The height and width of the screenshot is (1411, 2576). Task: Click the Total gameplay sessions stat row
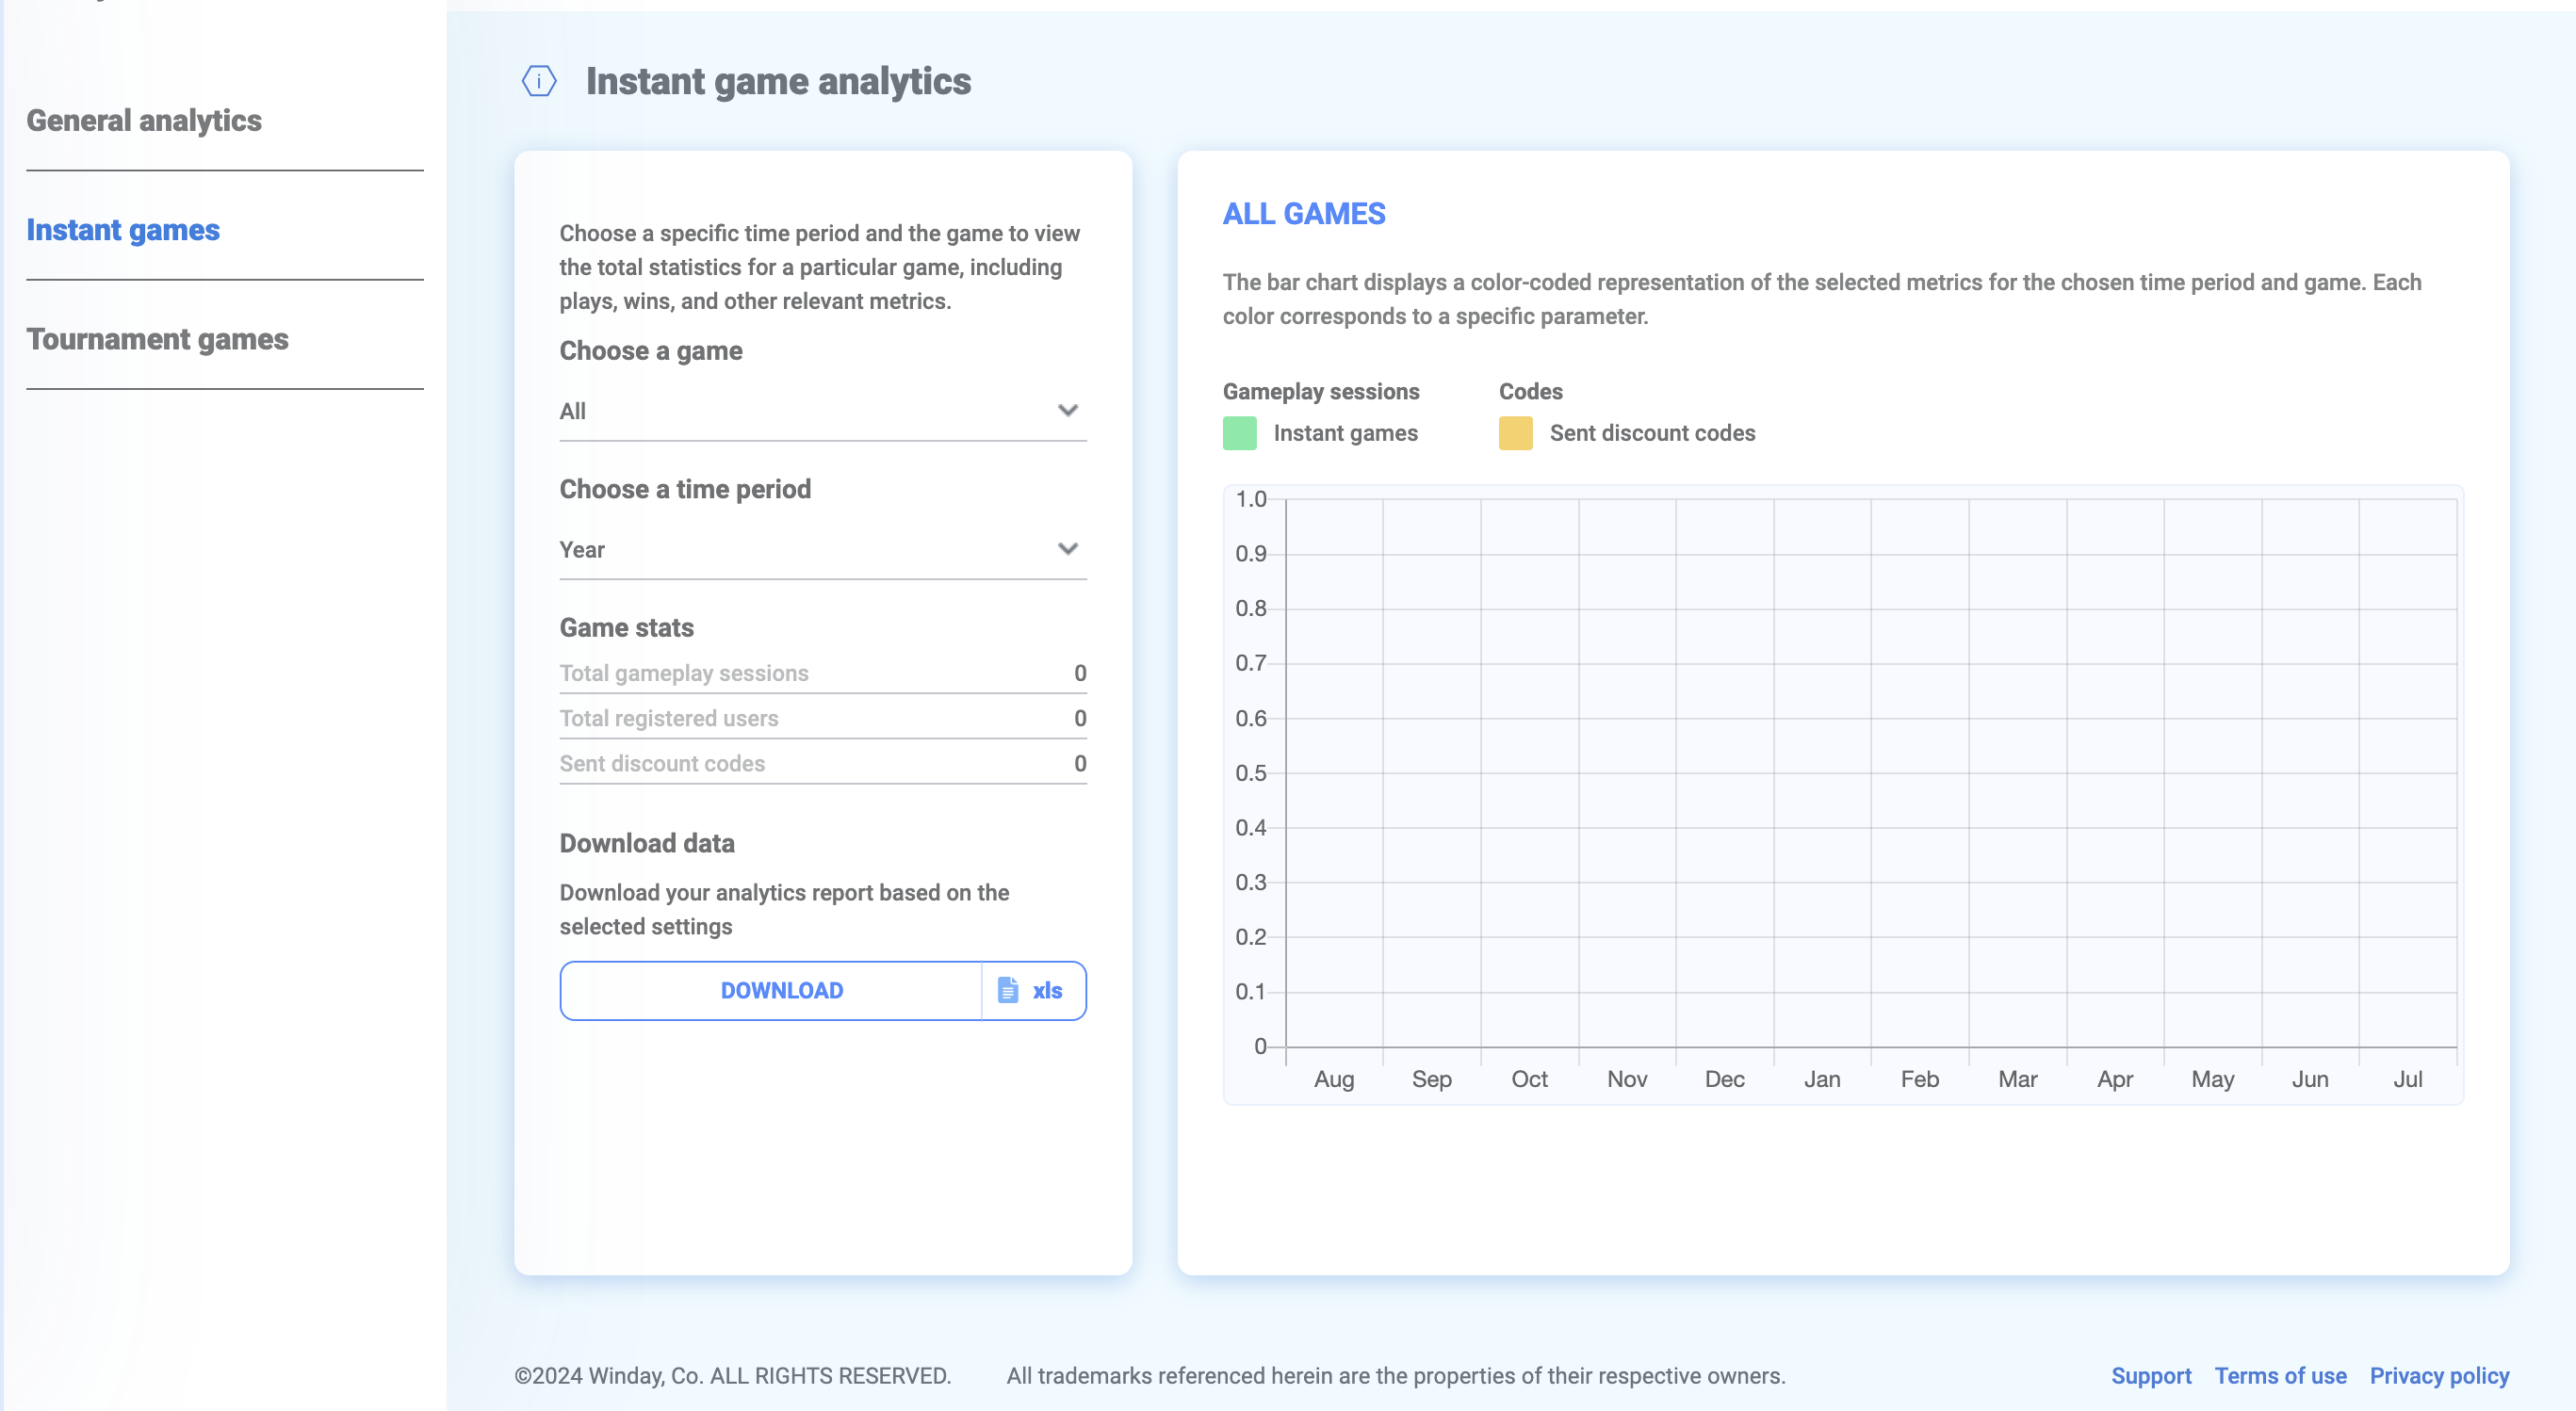coord(822,673)
